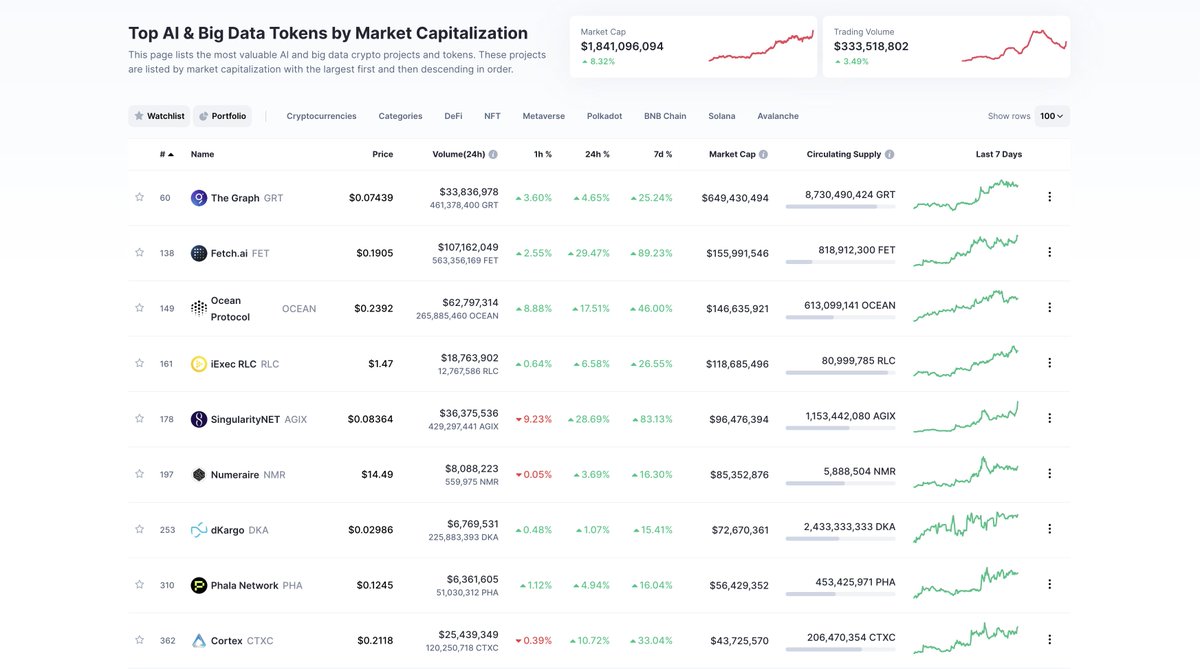
Task: Click the Watchlist button
Action: 159,116
